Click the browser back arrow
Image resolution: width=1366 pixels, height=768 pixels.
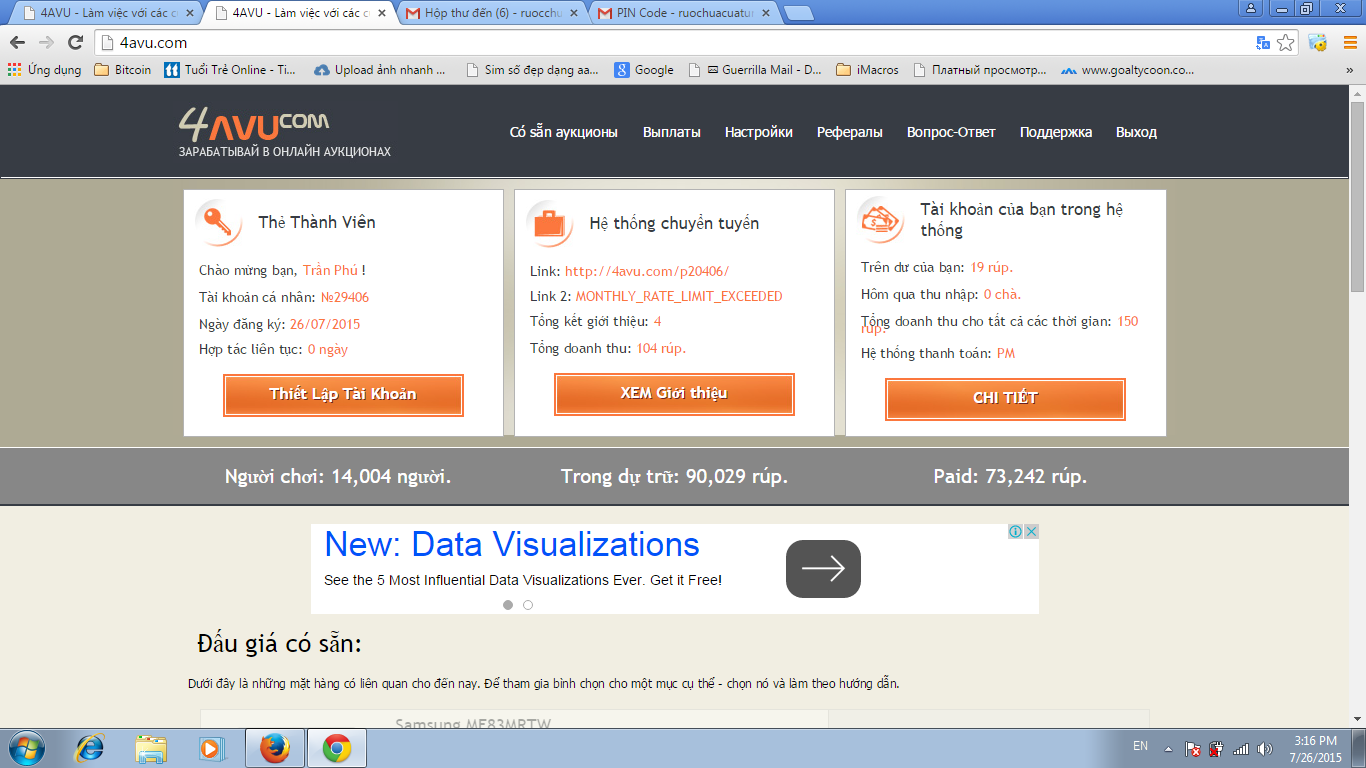[x=17, y=42]
